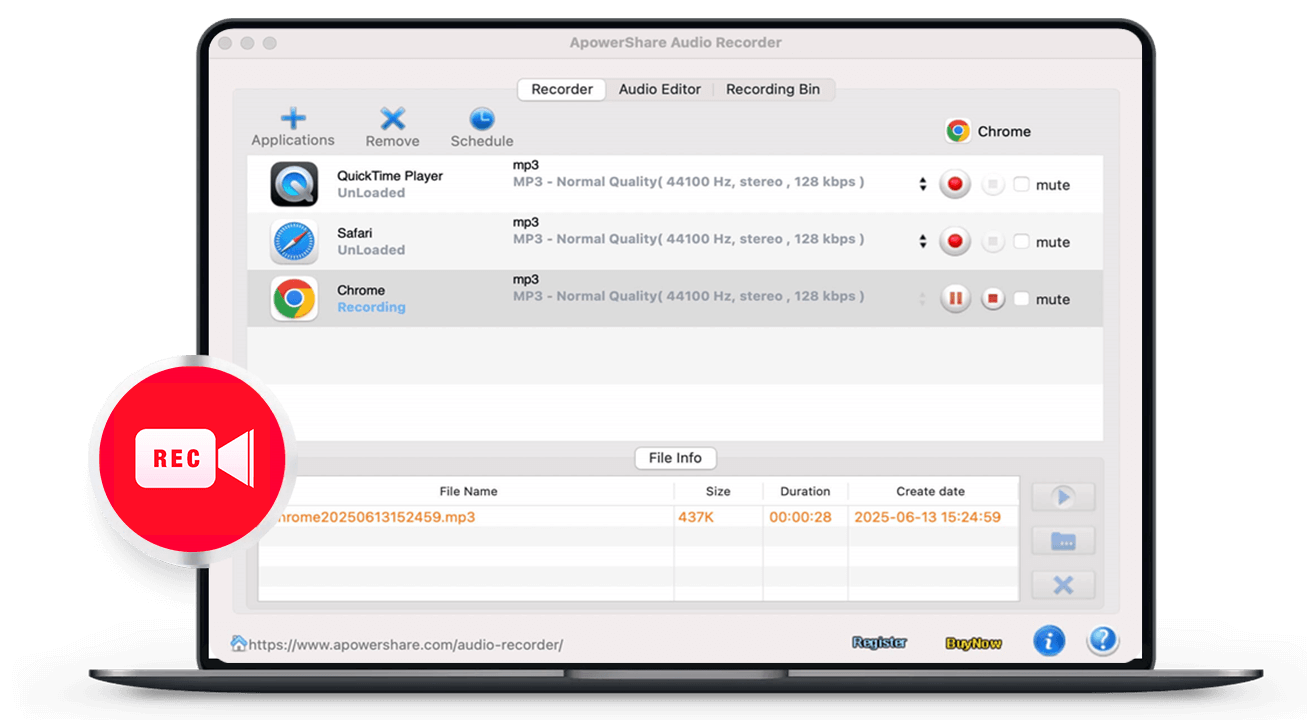Image resolution: width=1310 pixels, height=720 pixels.
Task: Click the Register link
Action: coord(879,642)
